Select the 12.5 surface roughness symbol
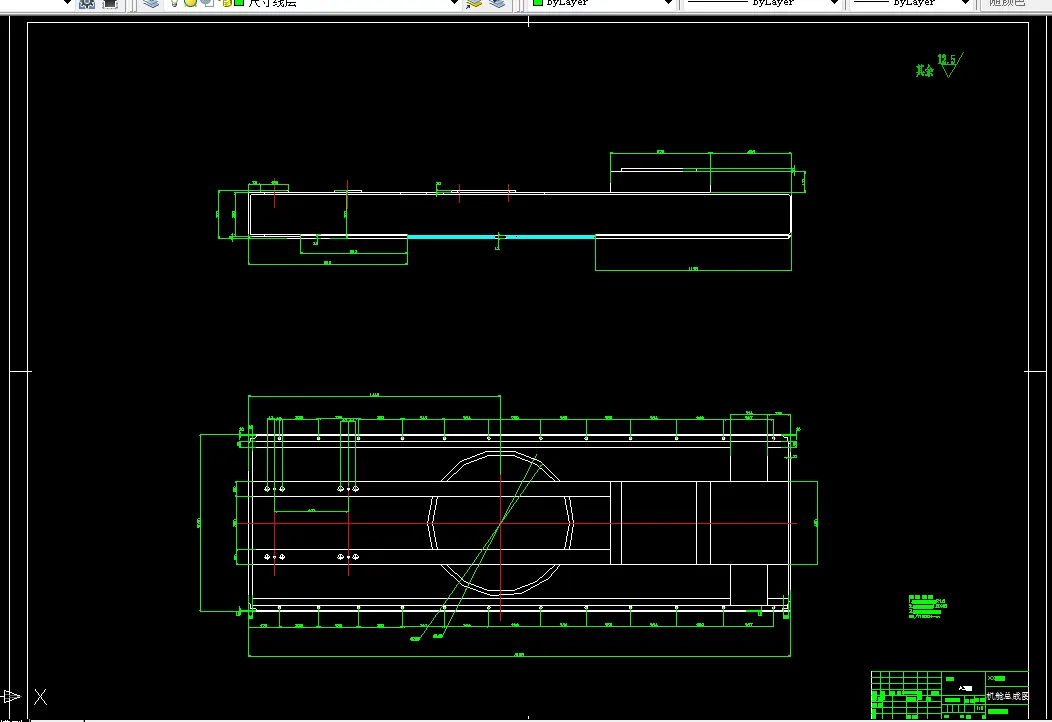The image size is (1052, 722). point(949,64)
